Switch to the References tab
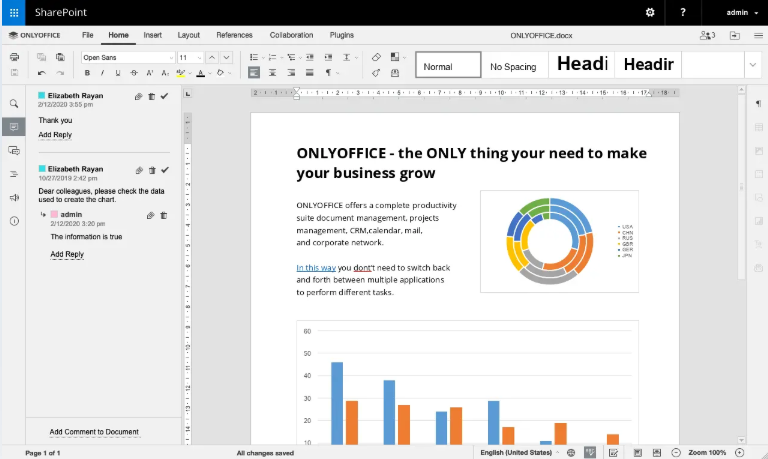The height and width of the screenshot is (459, 768). pyautogui.click(x=235, y=35)
